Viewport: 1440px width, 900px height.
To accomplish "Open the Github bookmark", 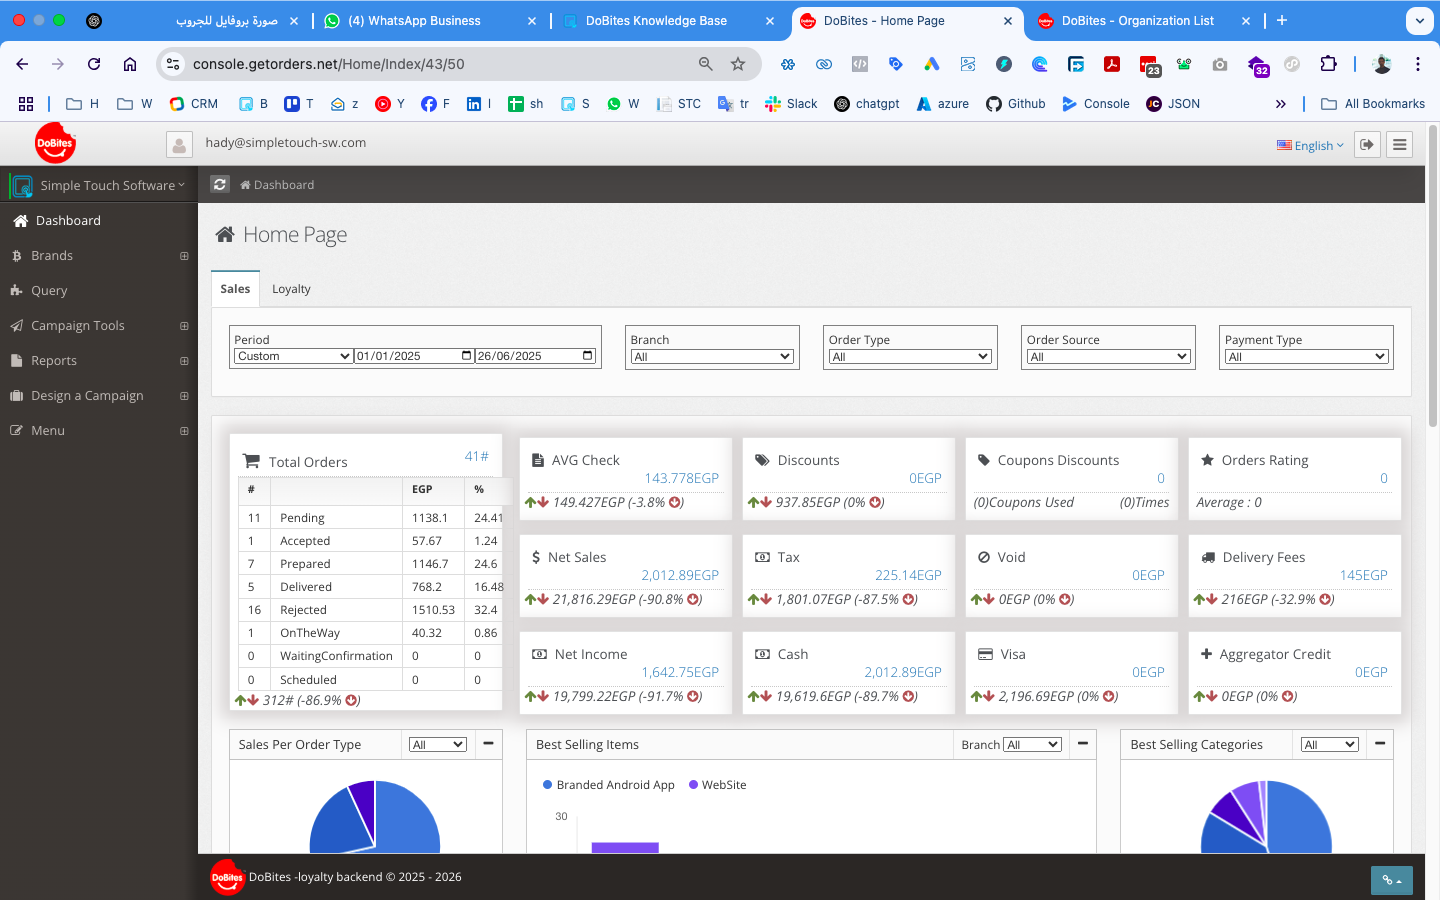I will pos(1016,104).
